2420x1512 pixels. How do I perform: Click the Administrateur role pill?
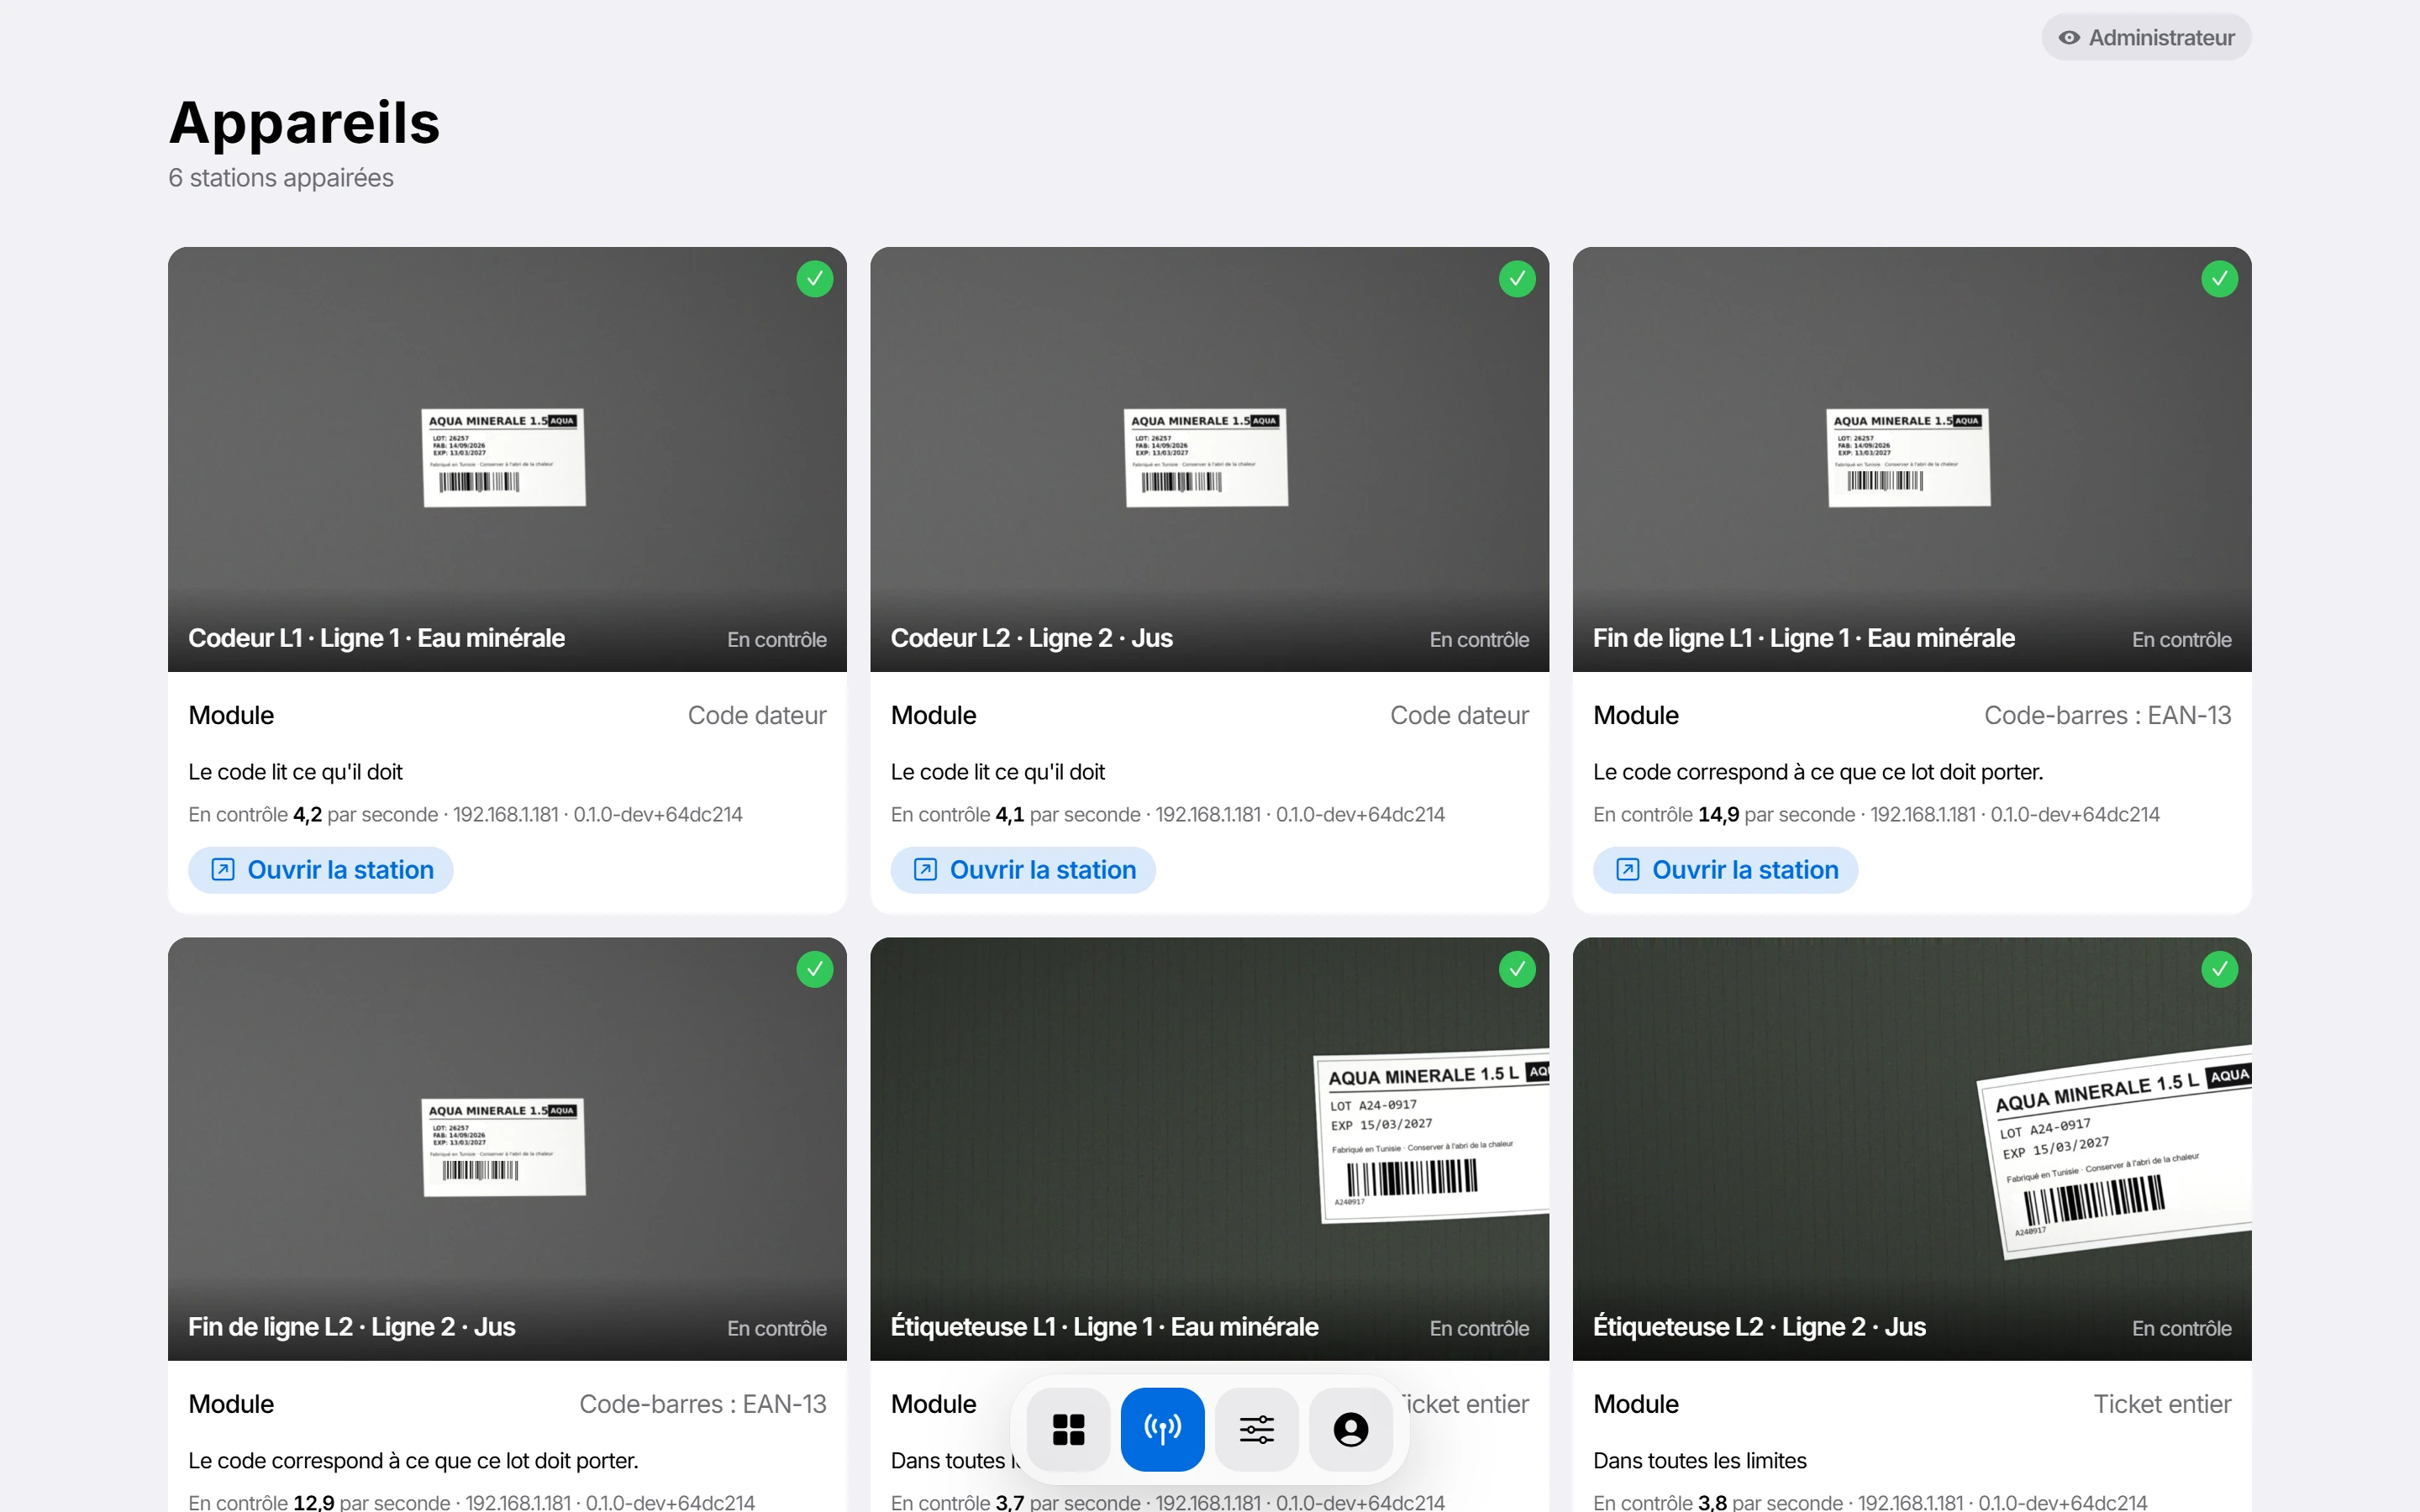2146,38
